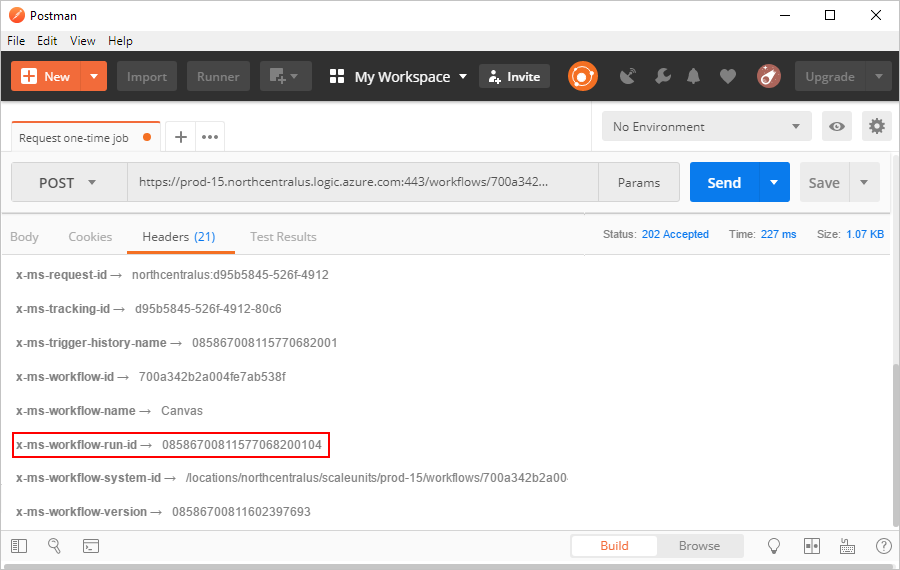900x570 pixels.
Task: Open the Postman console icon
Action: [91, 546]
